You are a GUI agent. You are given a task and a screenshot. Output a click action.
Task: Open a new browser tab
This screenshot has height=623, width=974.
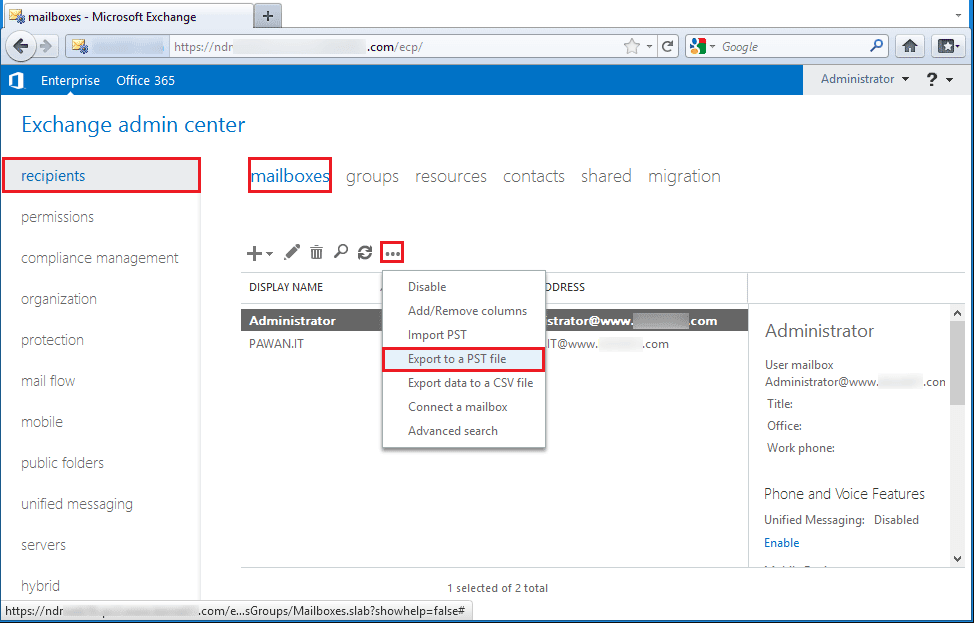(268, 16)
